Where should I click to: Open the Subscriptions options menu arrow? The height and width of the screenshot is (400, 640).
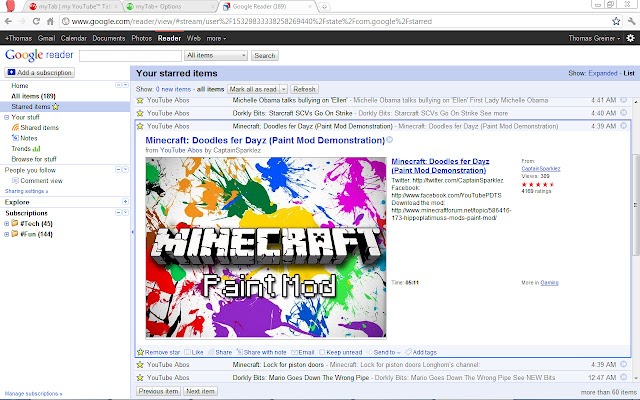[x=125, y=213]
